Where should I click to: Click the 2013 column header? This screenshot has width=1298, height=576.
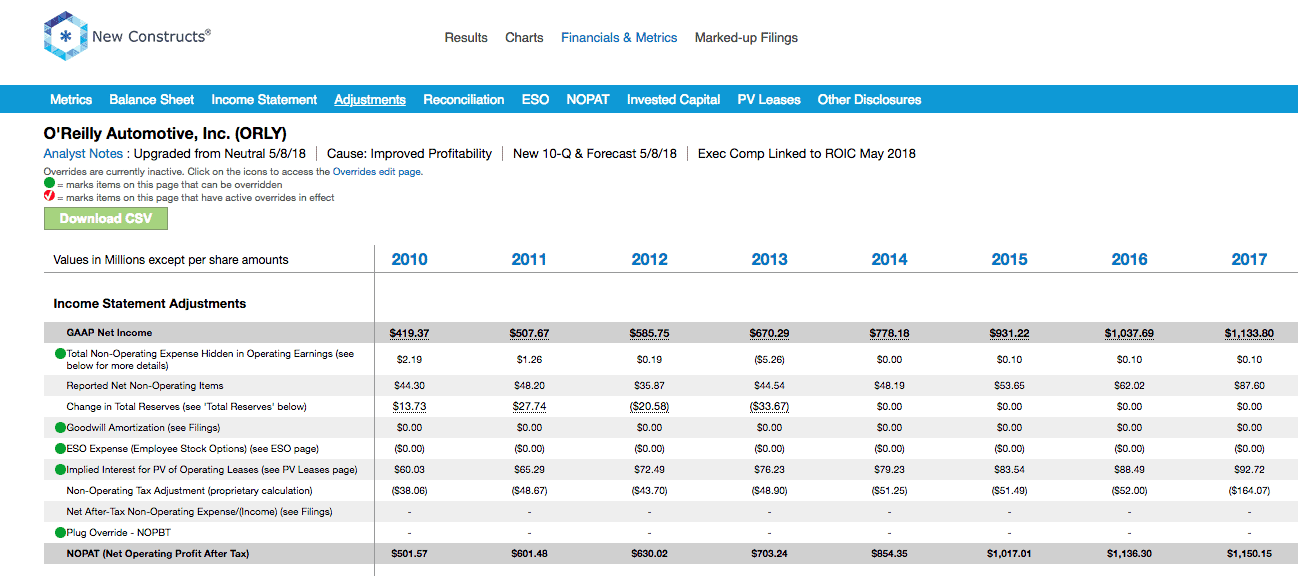[769, 259]
